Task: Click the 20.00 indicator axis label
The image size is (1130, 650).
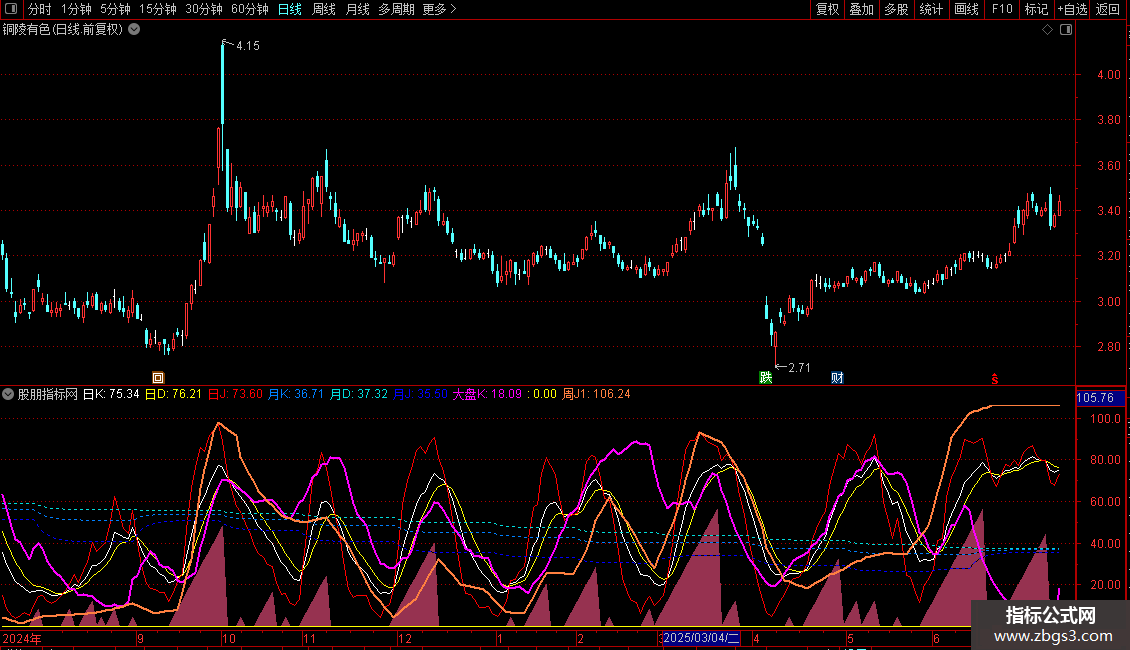Action: pyautogui.click(x=1105, y=584)
